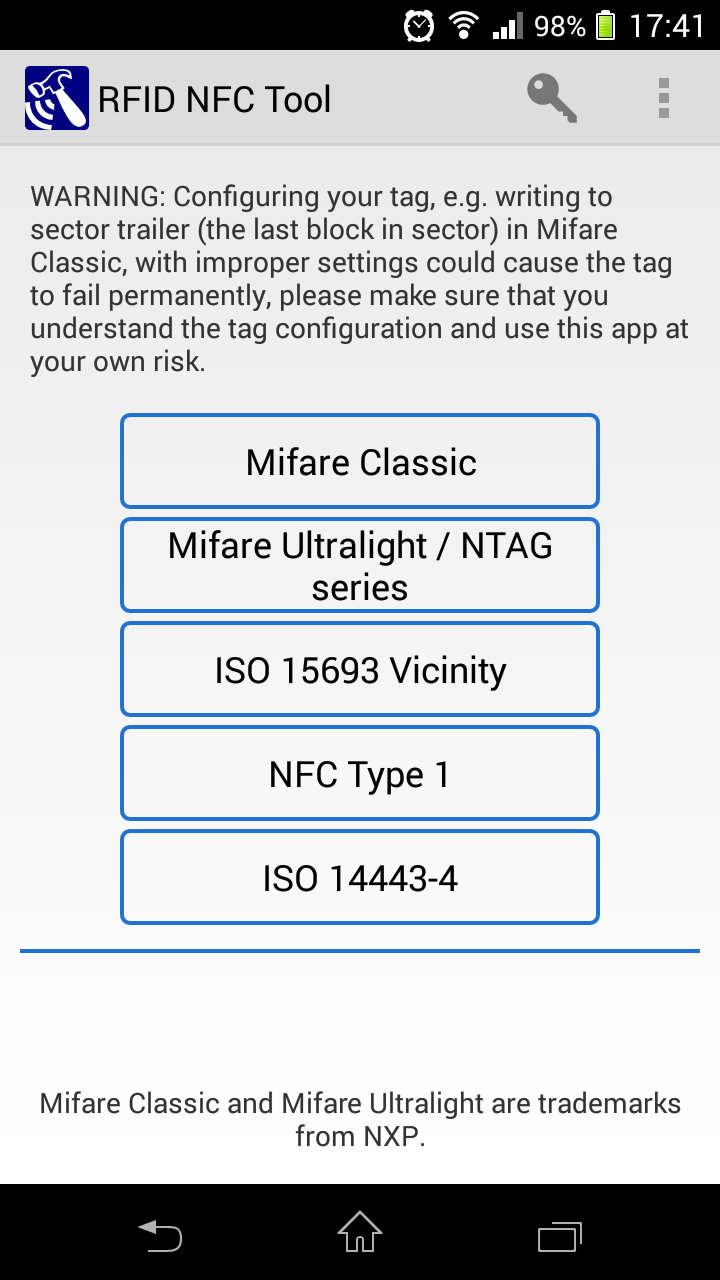Tap the cellular signal strength icon
Image resolution: width=720 pixels, height=1280 pixels.
tap(508, 25)
